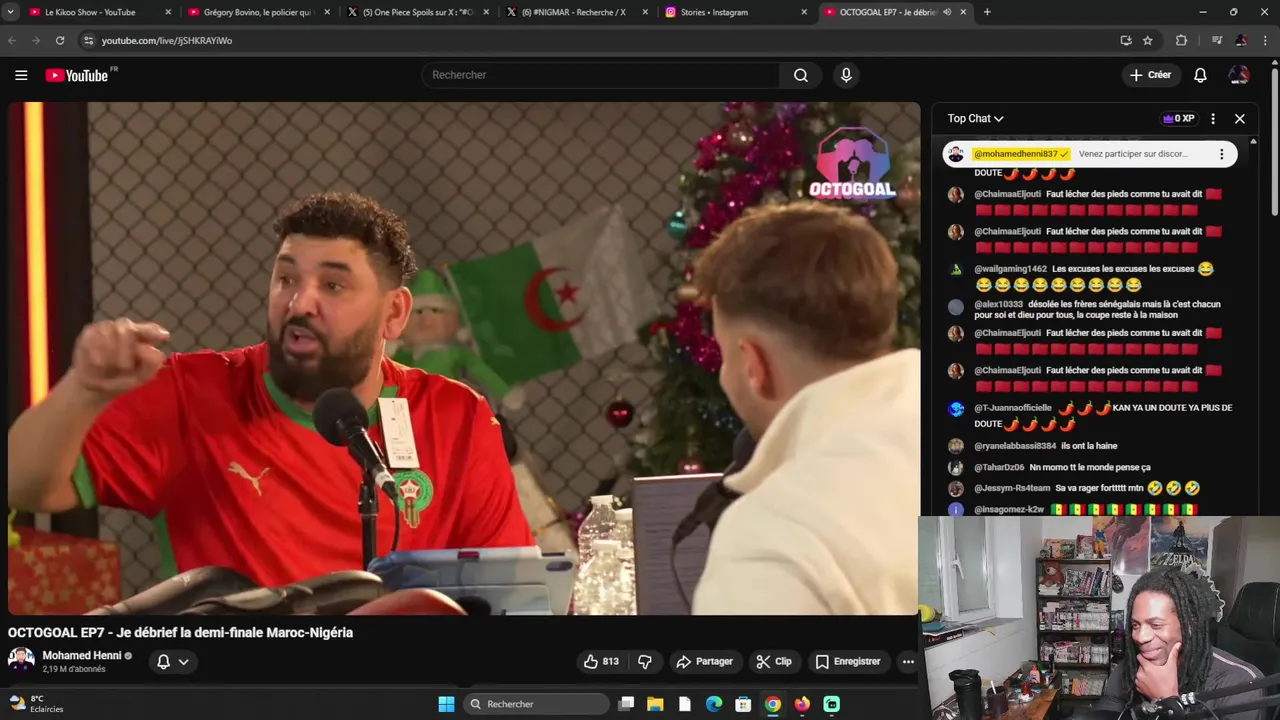Start voice search with the microphone icon
Image resolution: width=1280 pixels, height=720 pixels.
tap(846, 75)
